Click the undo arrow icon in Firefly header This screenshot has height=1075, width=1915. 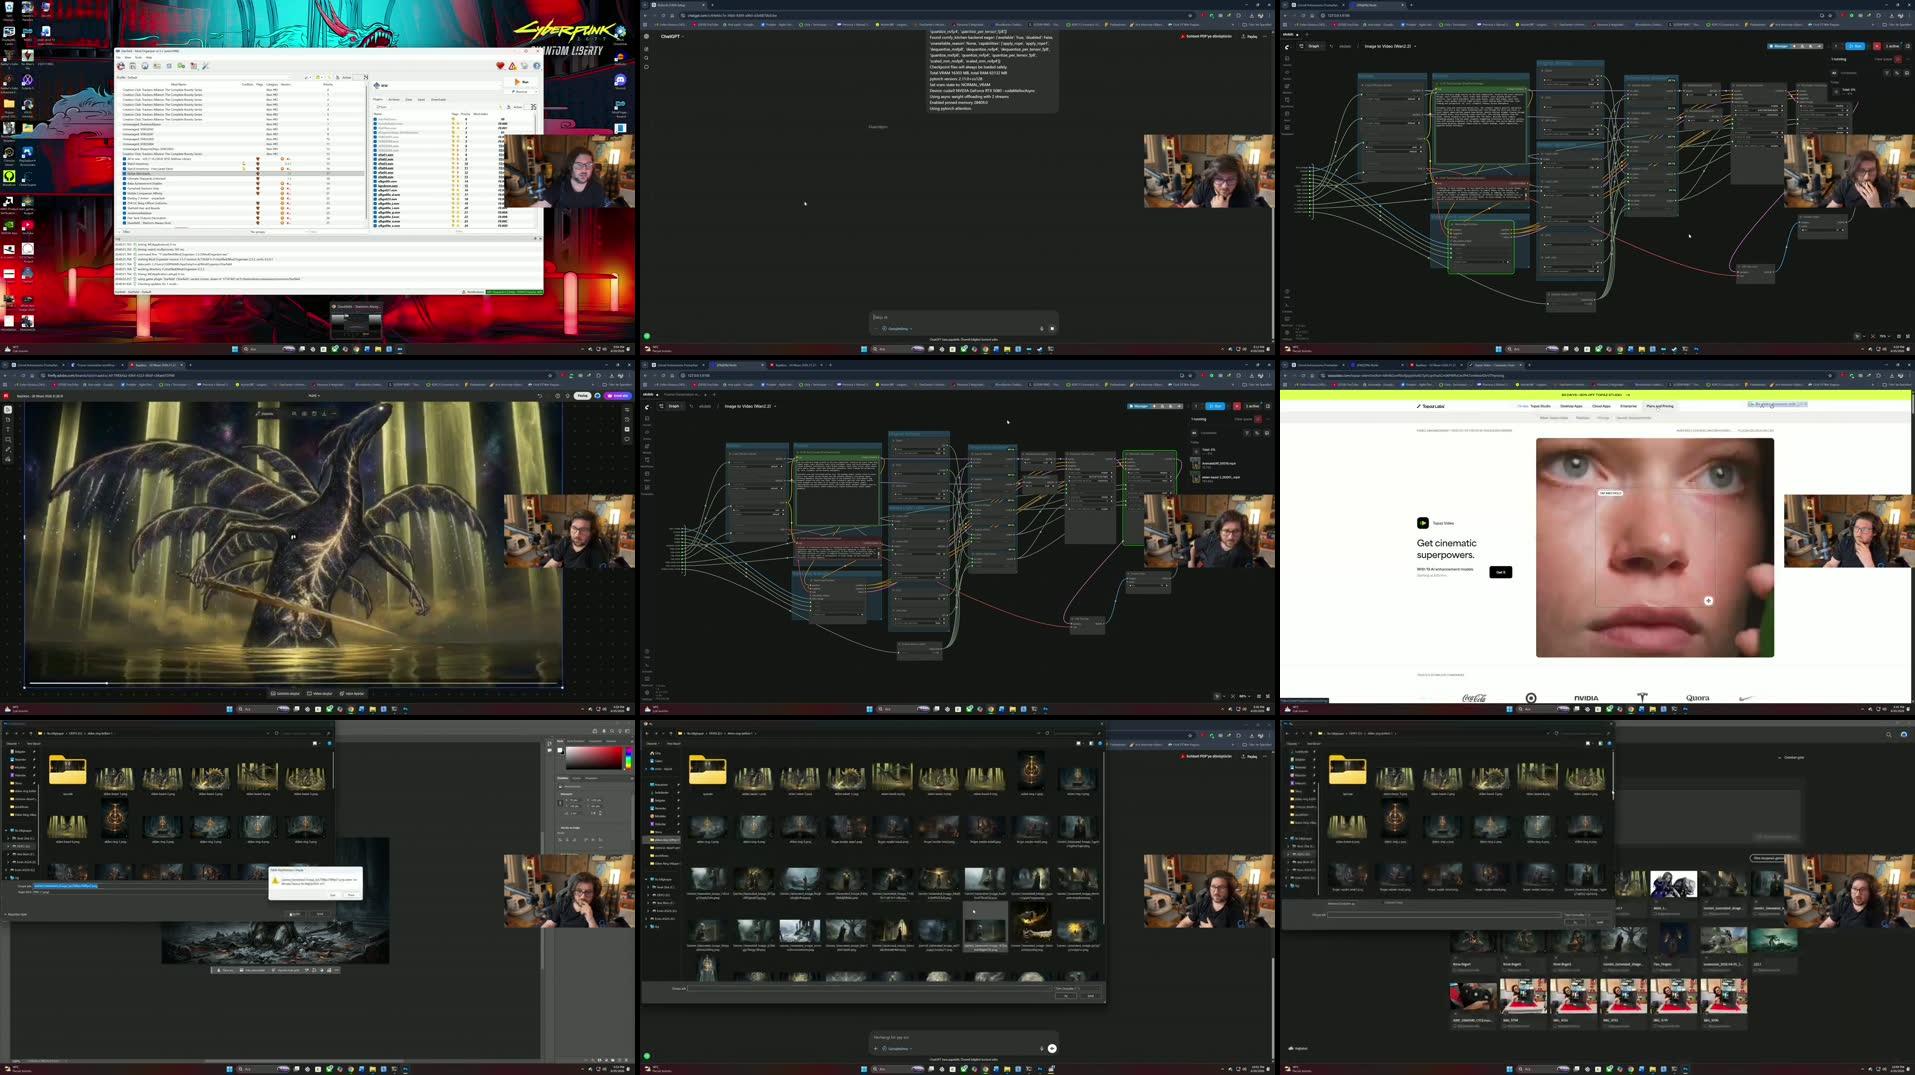click(540, 396)
